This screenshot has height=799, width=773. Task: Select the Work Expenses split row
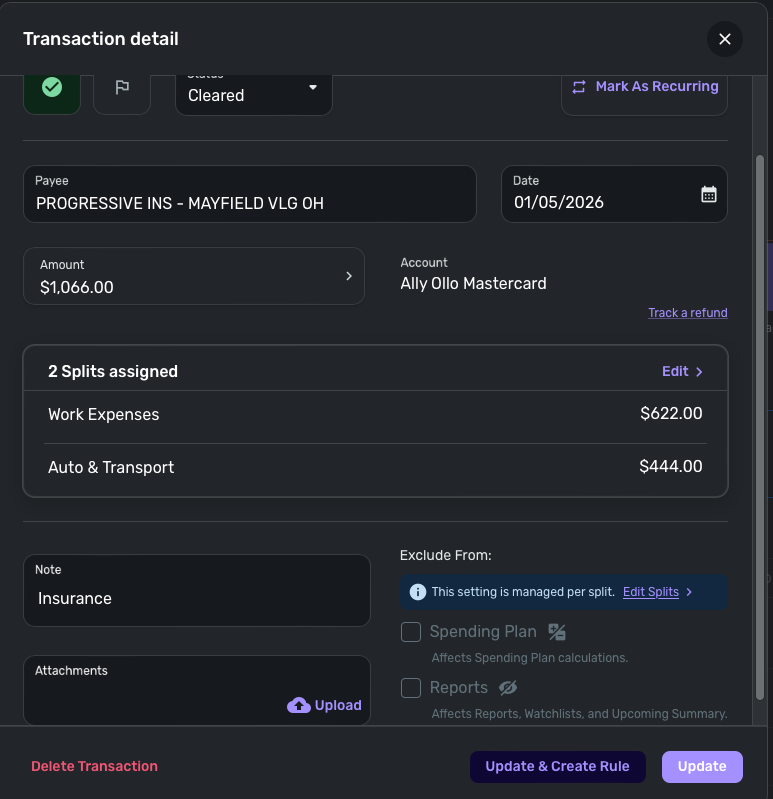(375, 414)
